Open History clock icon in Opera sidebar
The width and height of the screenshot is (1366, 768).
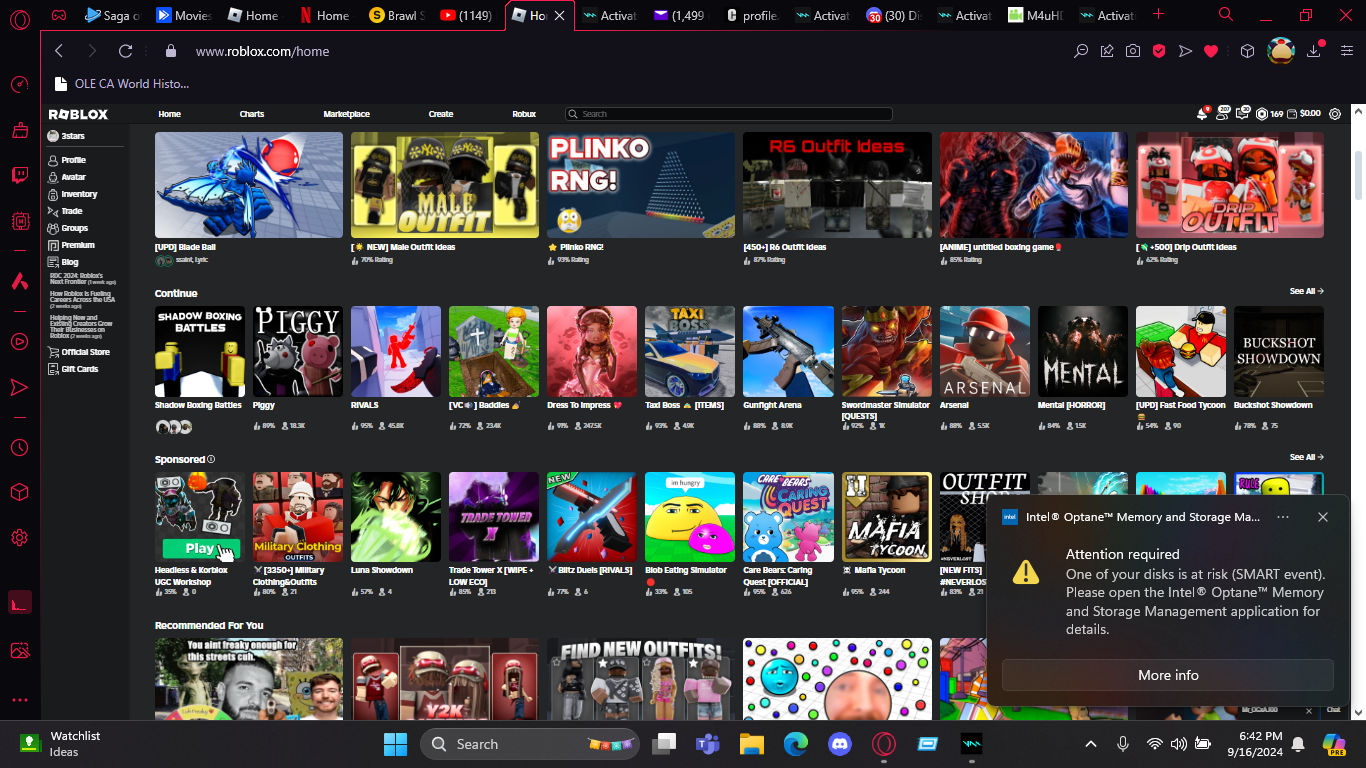(x=19, y=447)
